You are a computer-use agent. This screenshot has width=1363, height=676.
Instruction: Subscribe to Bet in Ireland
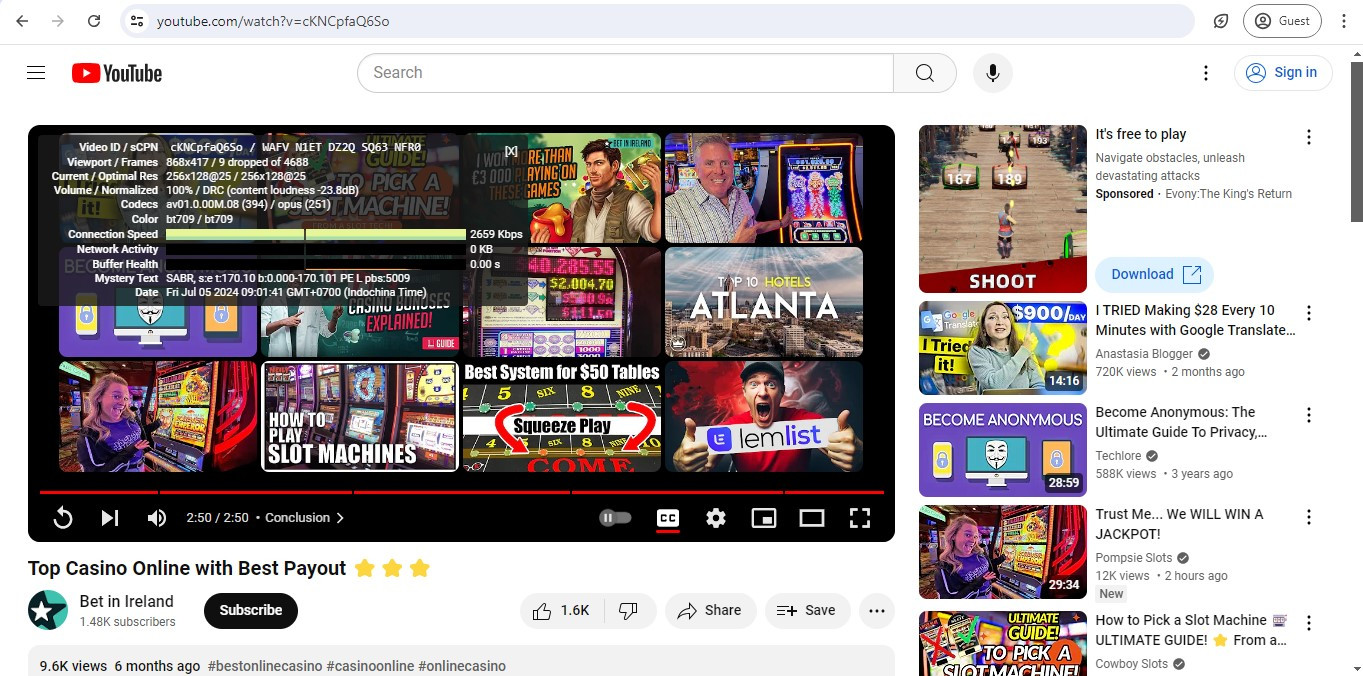pyautogui.click(x=251, y=610)
